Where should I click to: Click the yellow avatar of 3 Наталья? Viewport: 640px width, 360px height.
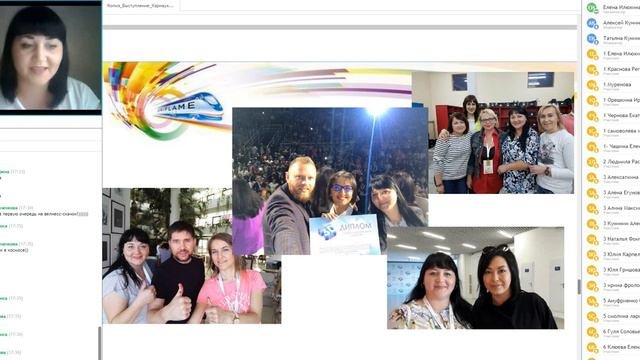592,240
